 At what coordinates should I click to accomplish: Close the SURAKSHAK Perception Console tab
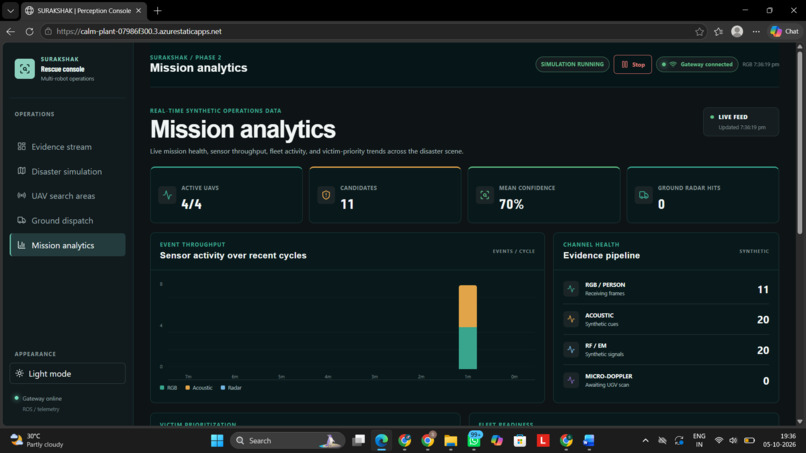(x=138, y=11)
